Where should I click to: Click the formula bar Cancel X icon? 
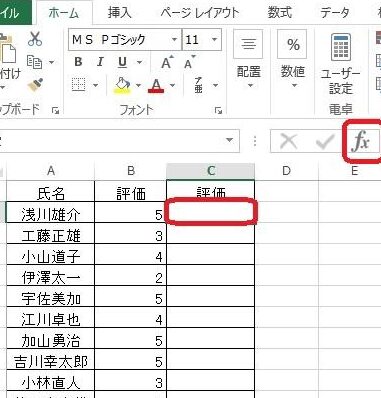pyautogui.click(x=288, y=141)
